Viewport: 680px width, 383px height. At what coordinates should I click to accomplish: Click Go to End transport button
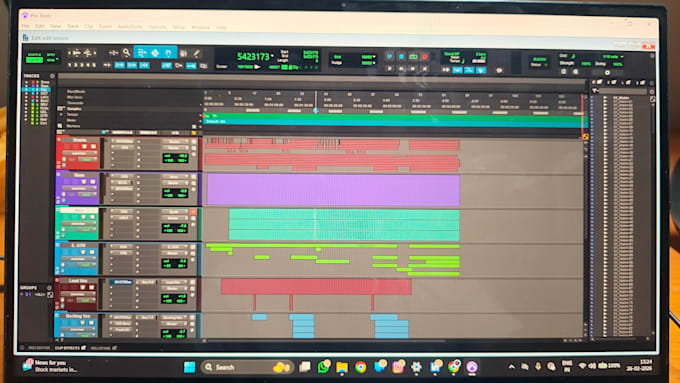[x=425, y=68]
